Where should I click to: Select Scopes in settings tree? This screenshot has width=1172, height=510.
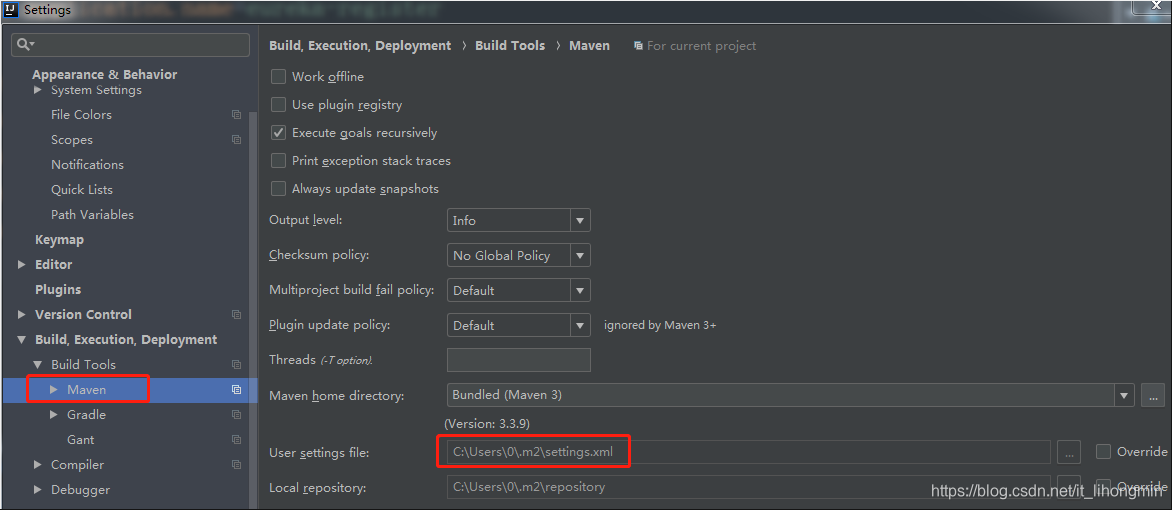pyautogui.click(x=72, y=140)
